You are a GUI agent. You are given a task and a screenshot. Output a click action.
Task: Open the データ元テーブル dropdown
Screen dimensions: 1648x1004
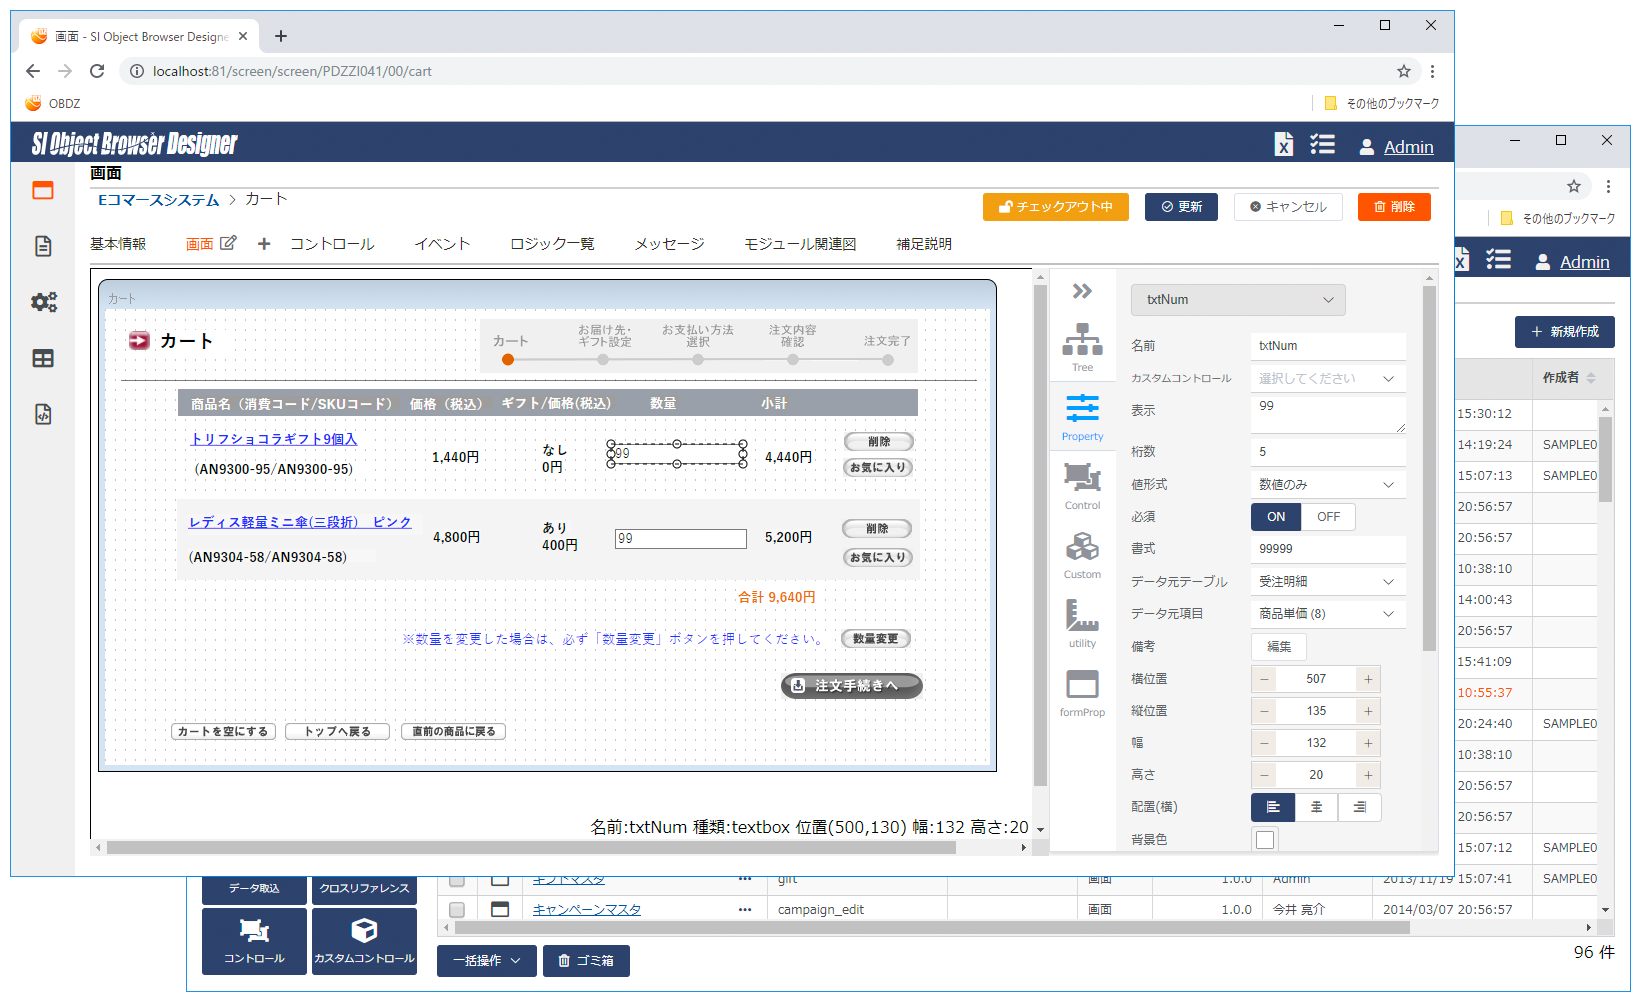[x=1327, y=582]
